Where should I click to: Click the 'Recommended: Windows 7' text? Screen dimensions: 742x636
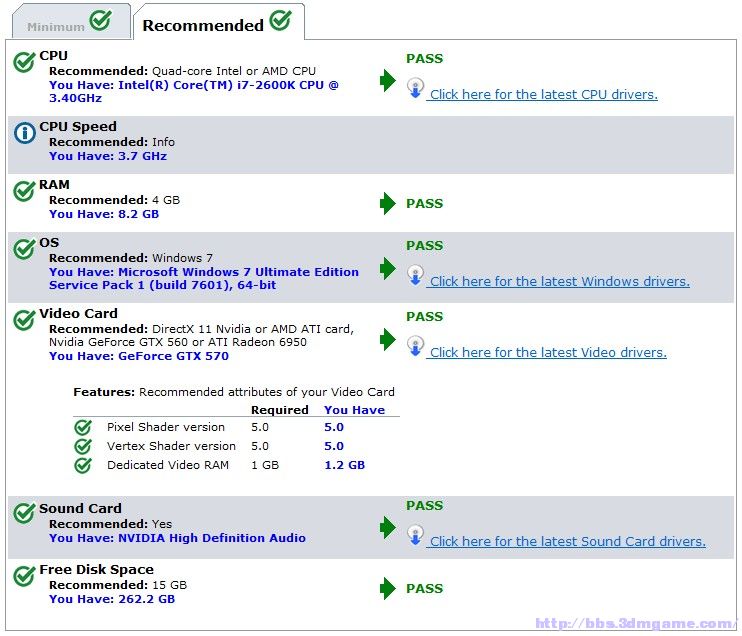(131, 258)
